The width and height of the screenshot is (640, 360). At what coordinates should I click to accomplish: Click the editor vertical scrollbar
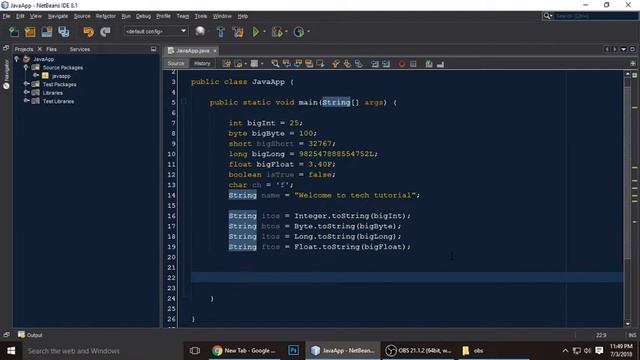click(x=628, y=198)
